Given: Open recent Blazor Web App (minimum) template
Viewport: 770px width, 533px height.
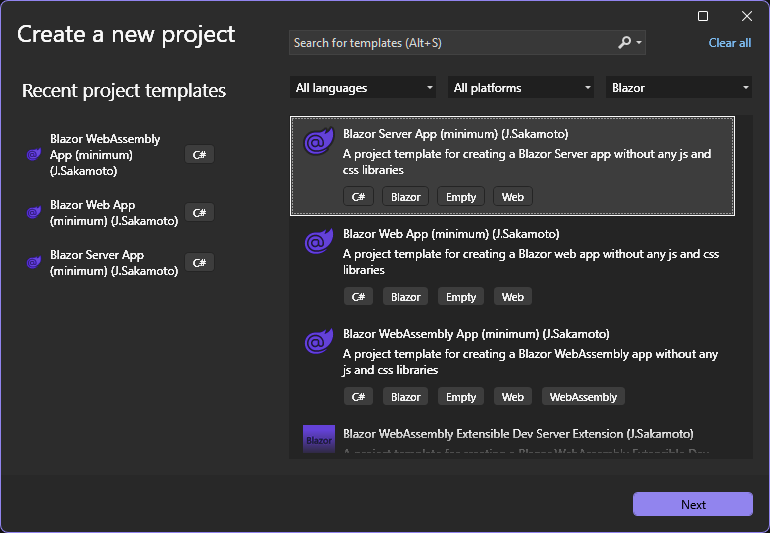Looking at the screenshot, I should tap(114, 212).
